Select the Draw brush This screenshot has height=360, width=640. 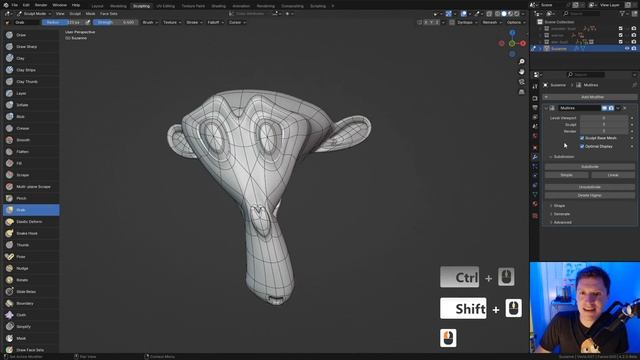(x=31, y=35)
